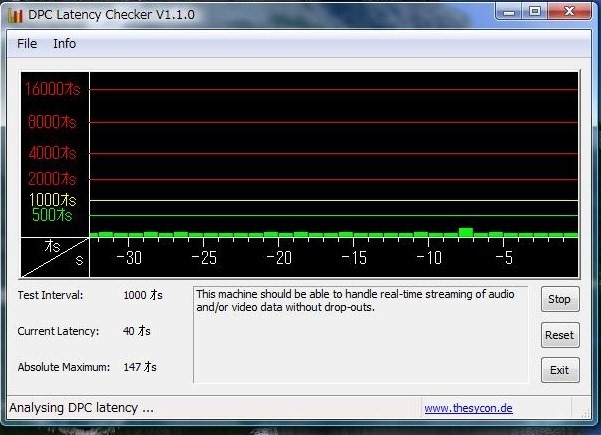The image size is (601, 435).
Task: Click the -15 time axis label
Action: 355,258
